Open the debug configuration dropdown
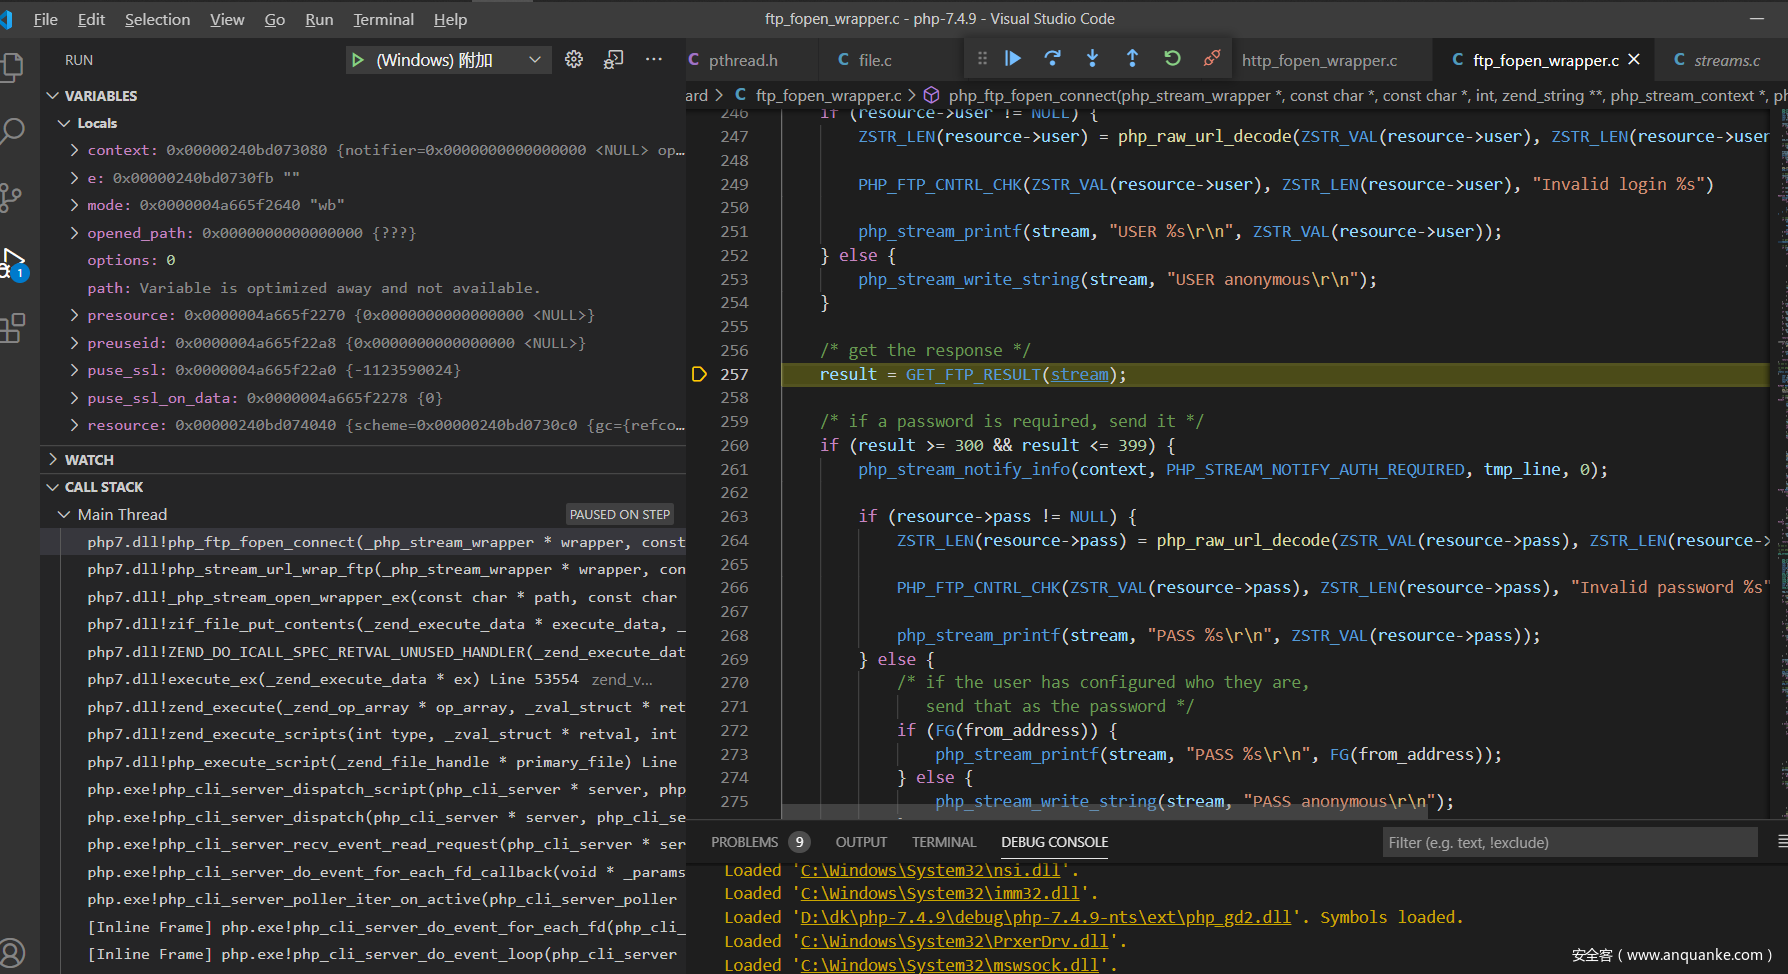This screenshot has height=974, width=1788. click(x=535, y=60)
